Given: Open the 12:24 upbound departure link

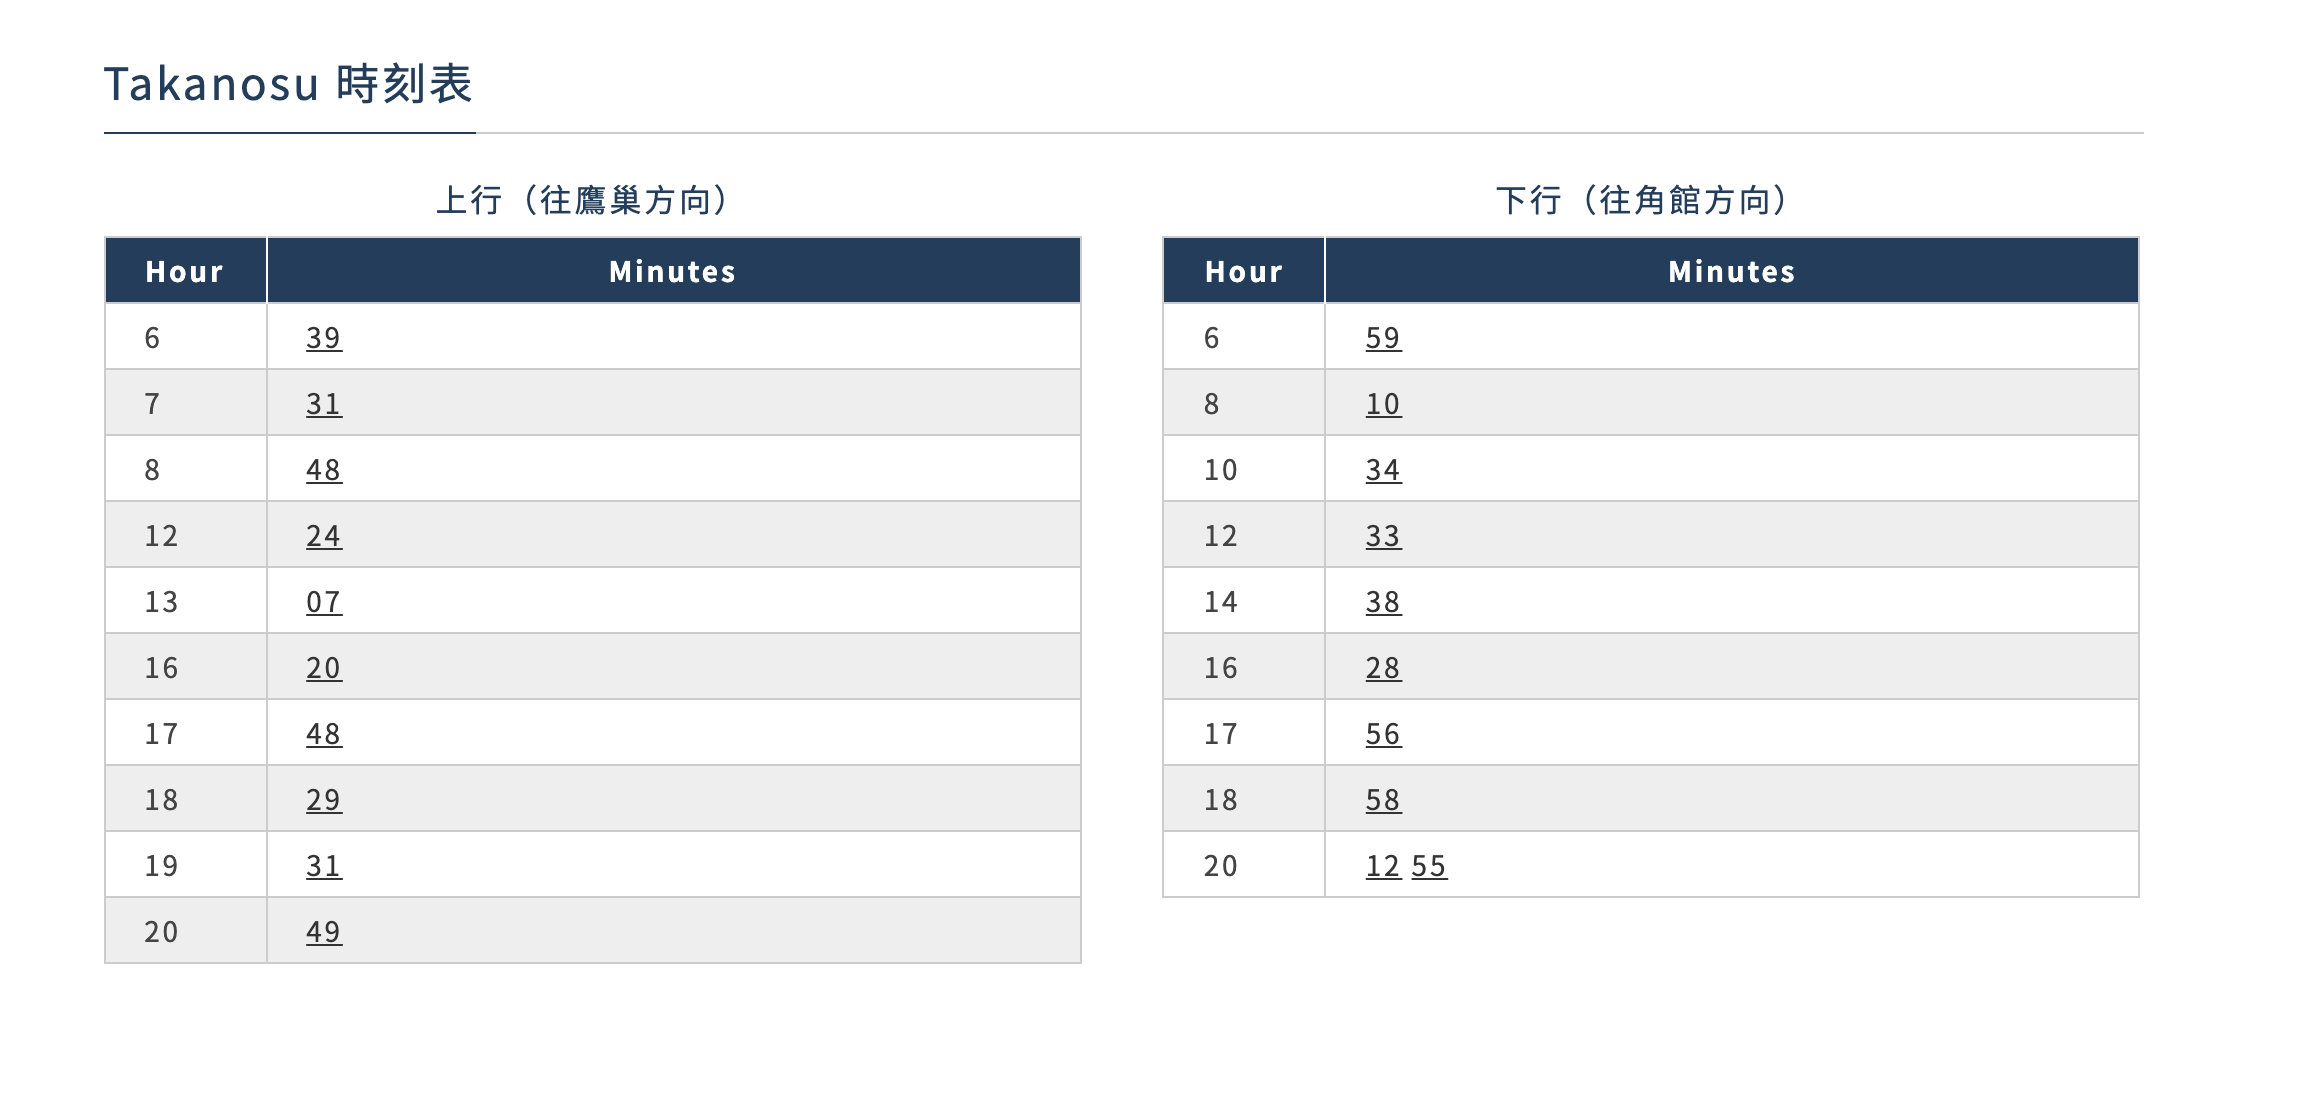Looking at the screenshot, I should click(324, 536).
